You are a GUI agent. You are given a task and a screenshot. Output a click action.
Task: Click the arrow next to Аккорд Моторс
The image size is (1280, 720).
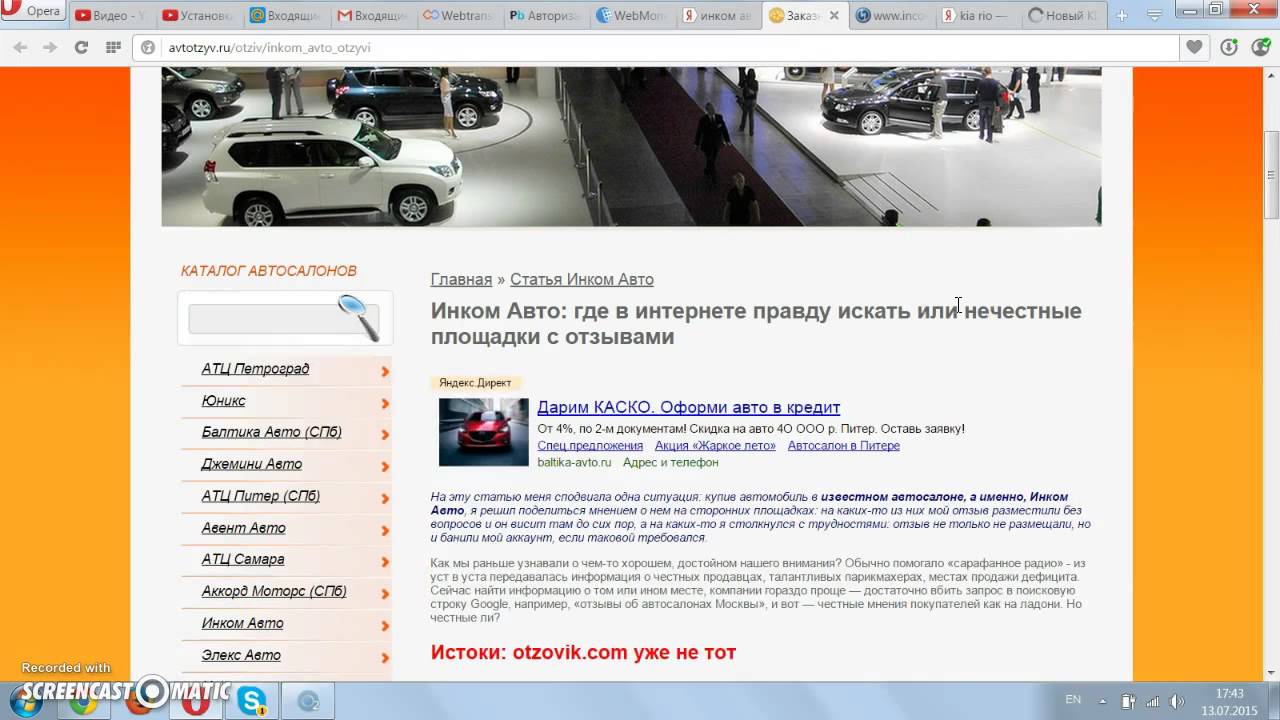pos(385,594)
